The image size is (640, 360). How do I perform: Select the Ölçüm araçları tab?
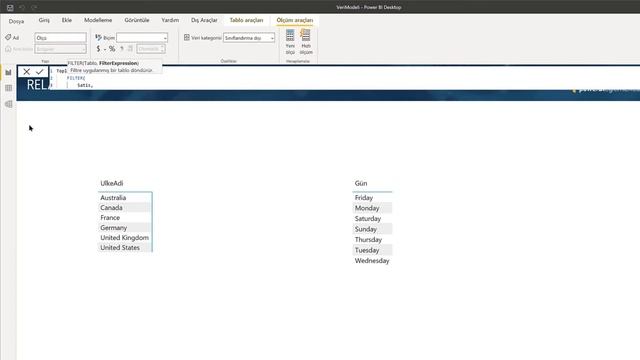click(295, 20)
